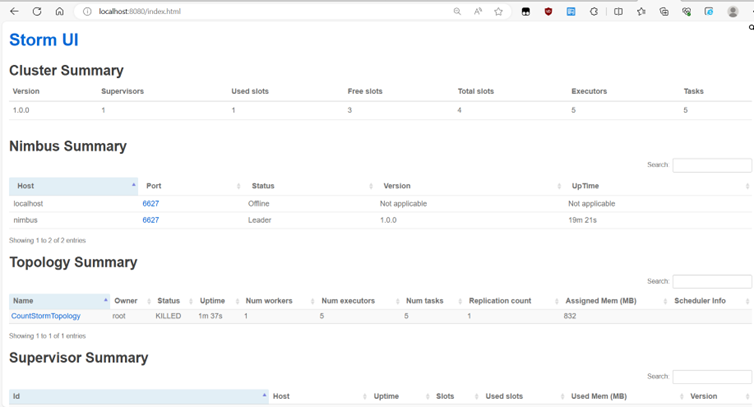Sort topology table by Num tasks
The image size is (754, 407).
(x=433, y=301)
